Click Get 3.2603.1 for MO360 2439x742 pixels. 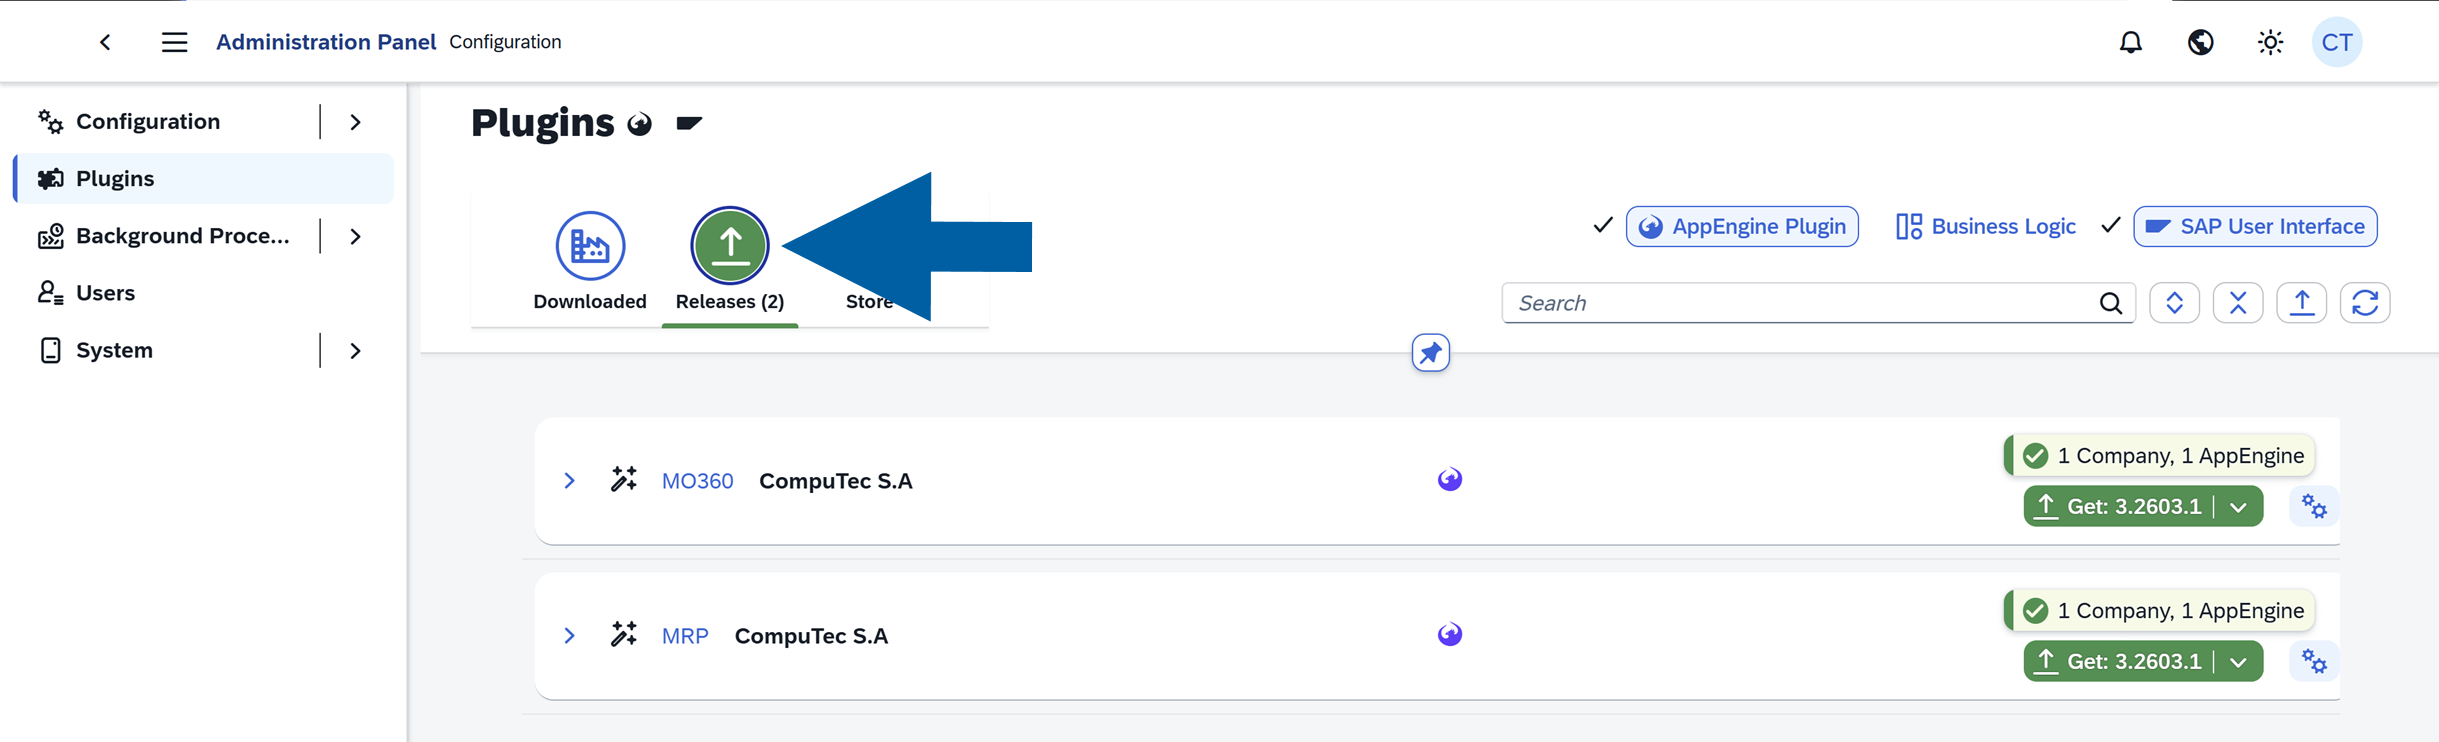point(2120,507)
